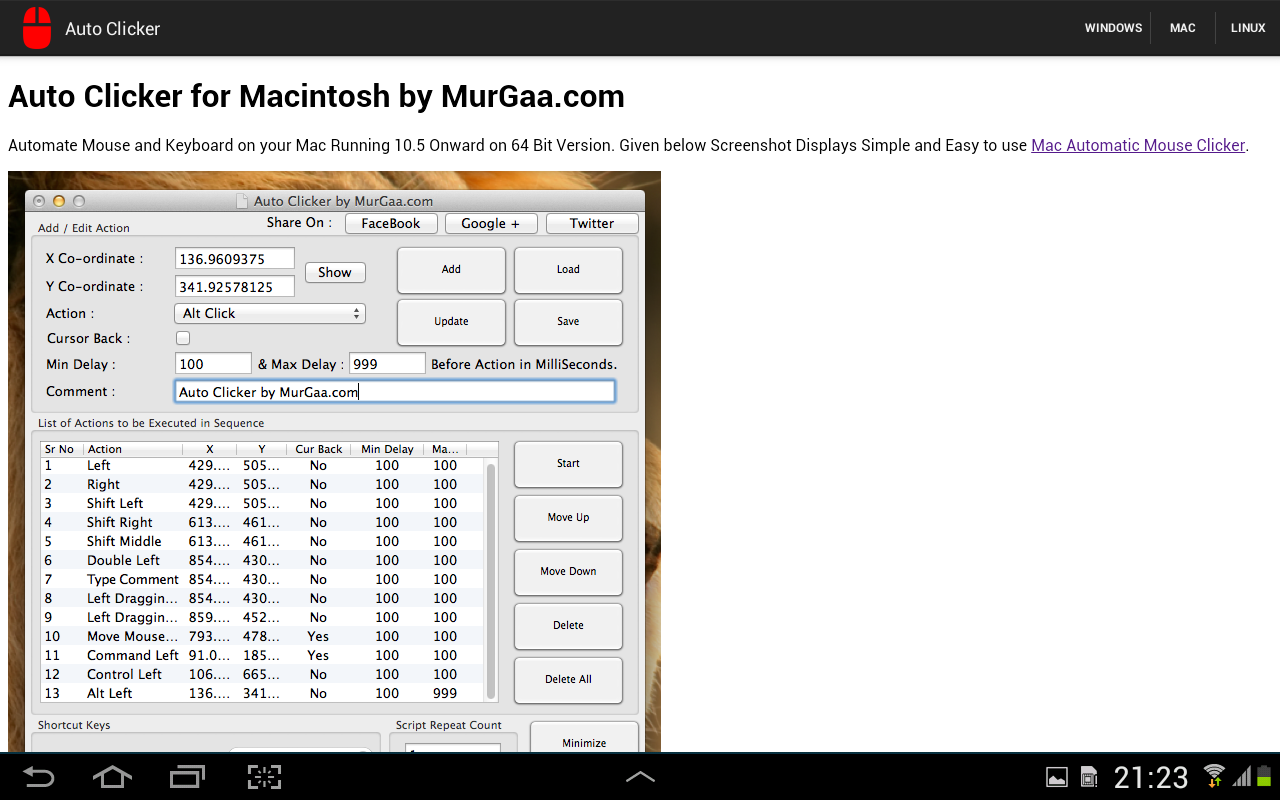Click the actions list vertical scrollbar
The image size is (1280, 800).
[x=491, y=580]
